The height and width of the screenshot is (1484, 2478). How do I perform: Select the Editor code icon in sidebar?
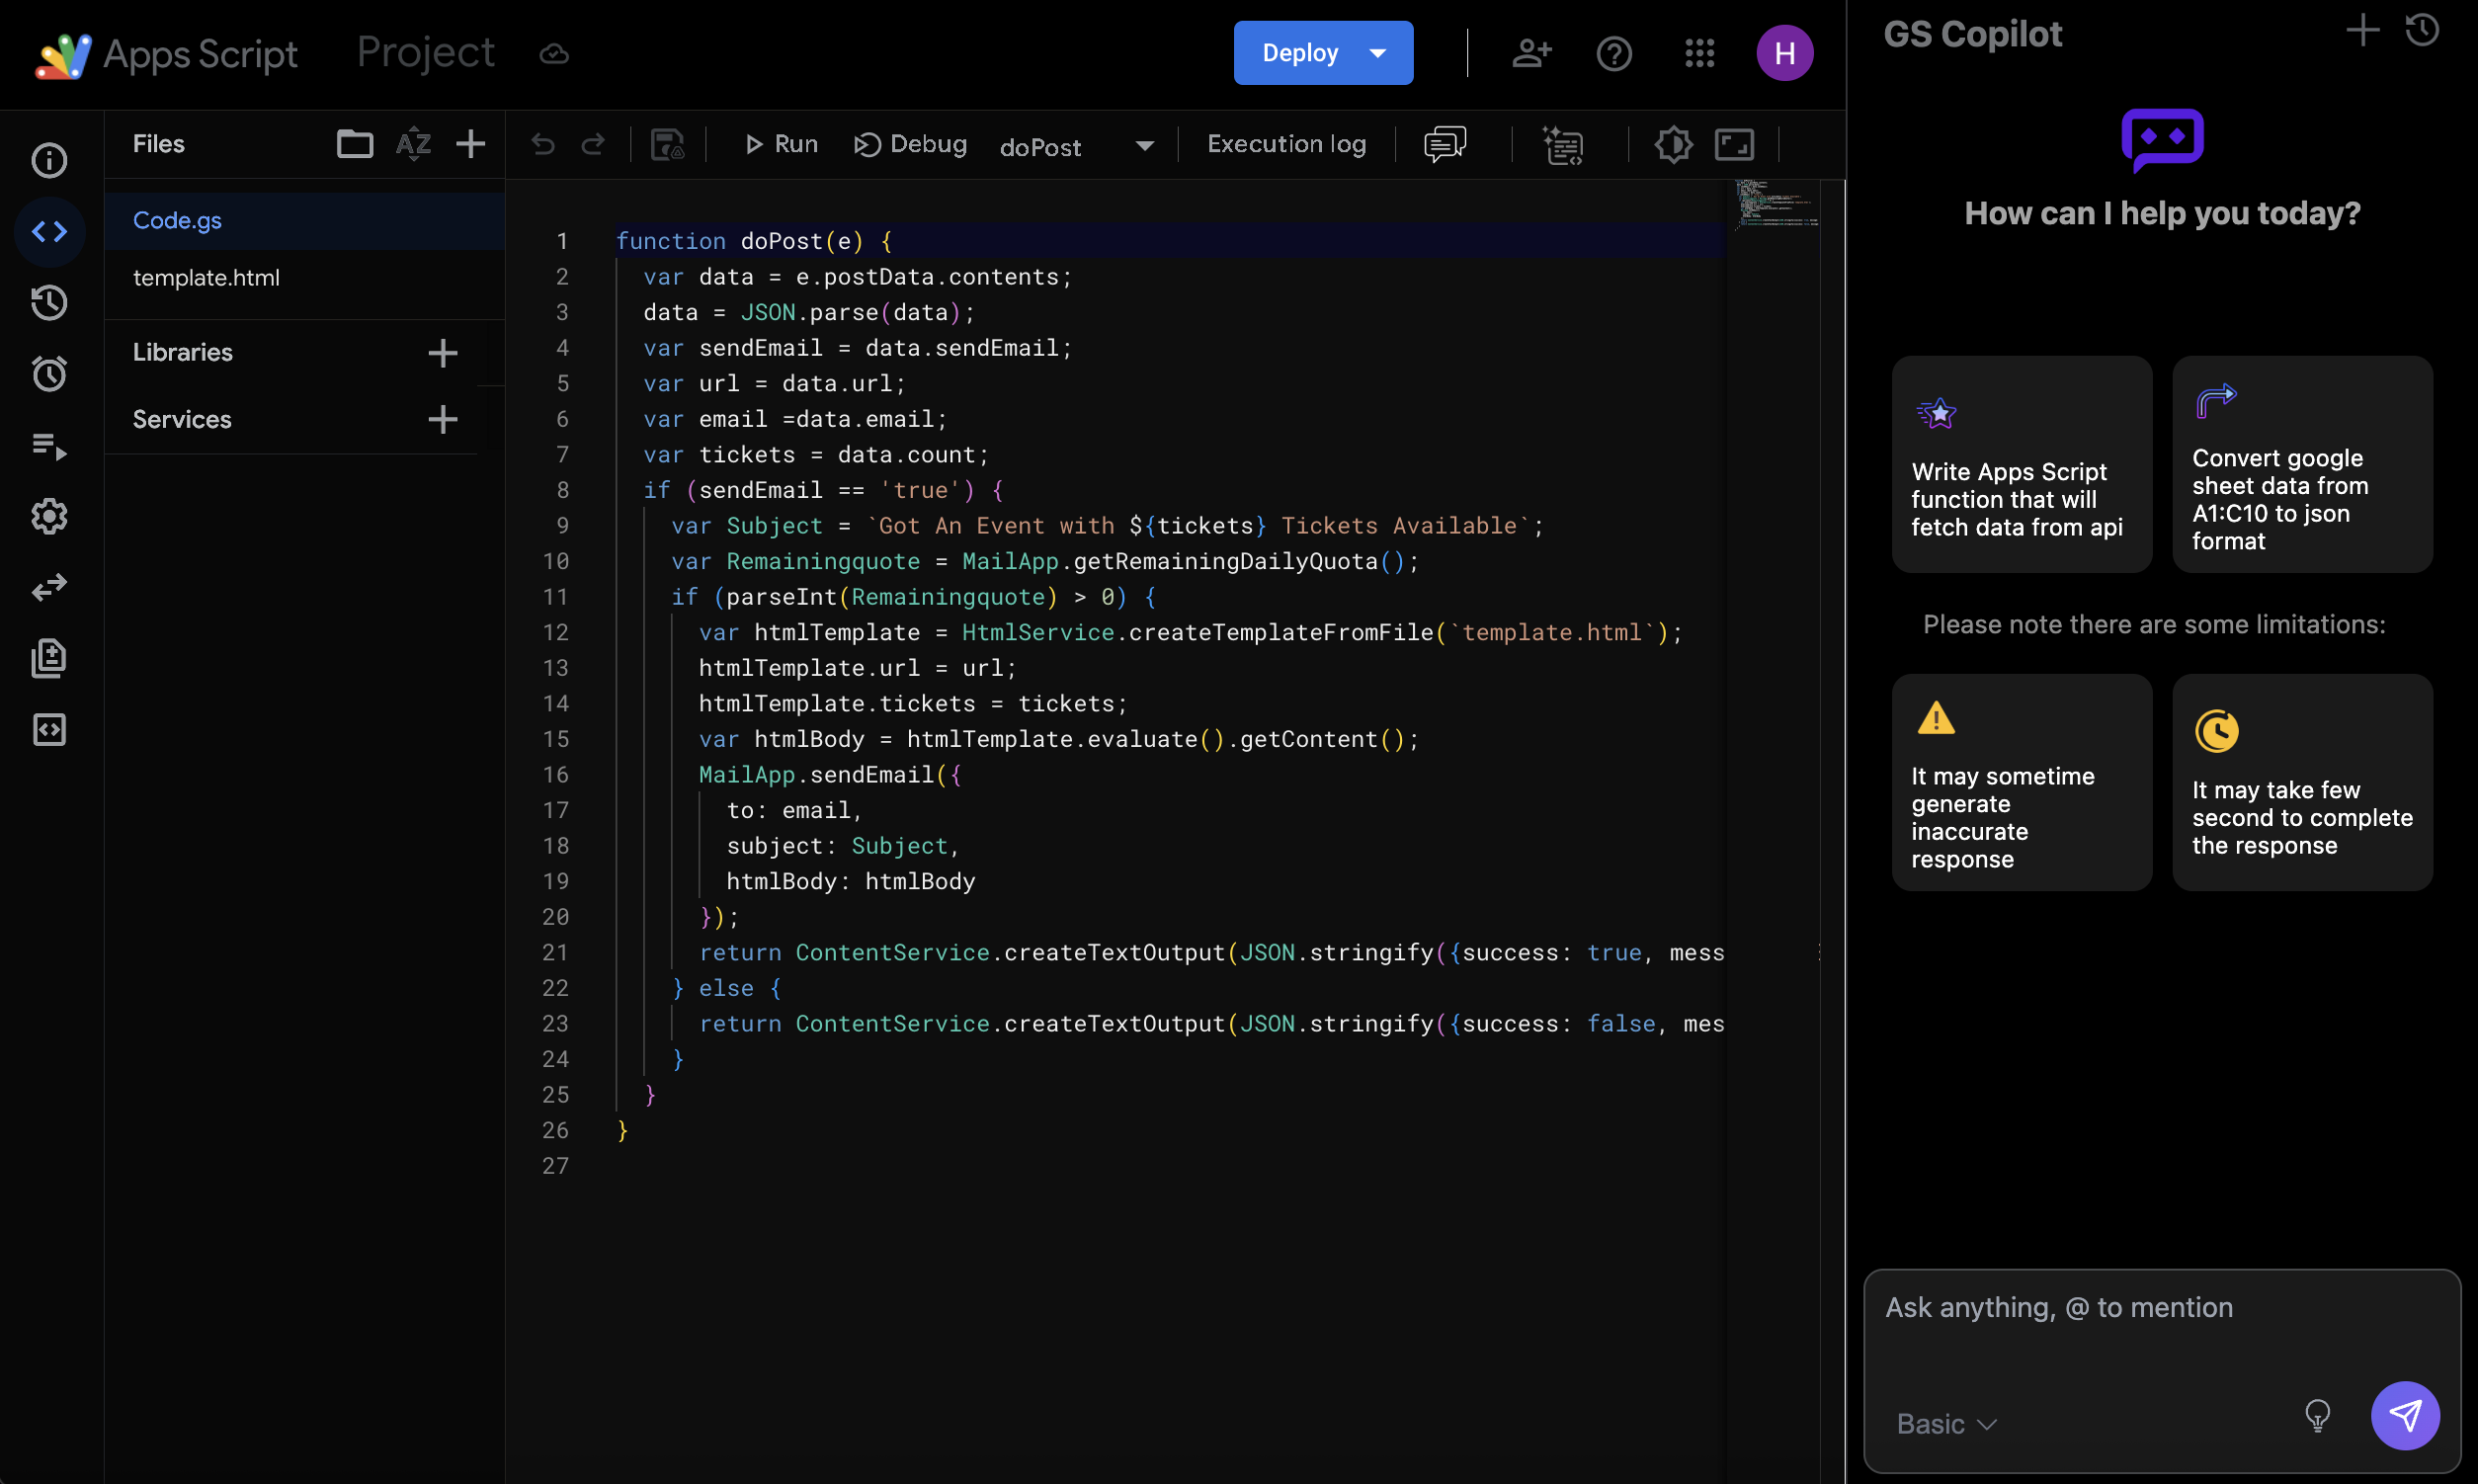pyautogui.click(x=49, y=232)
